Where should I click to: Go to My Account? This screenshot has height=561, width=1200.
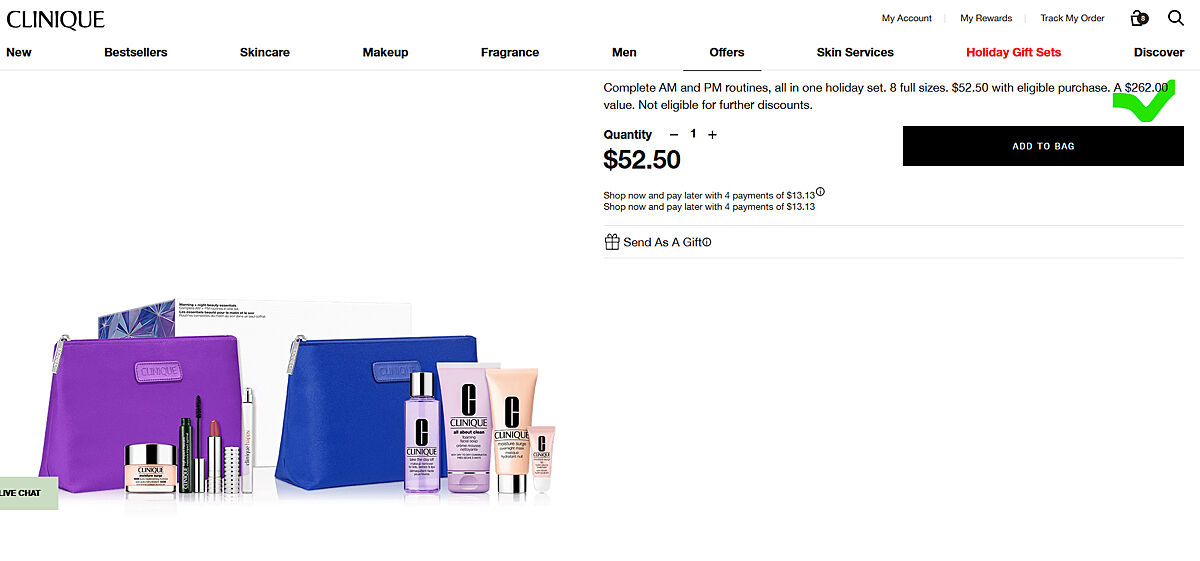pyautogui.click(x=907, y=18)
